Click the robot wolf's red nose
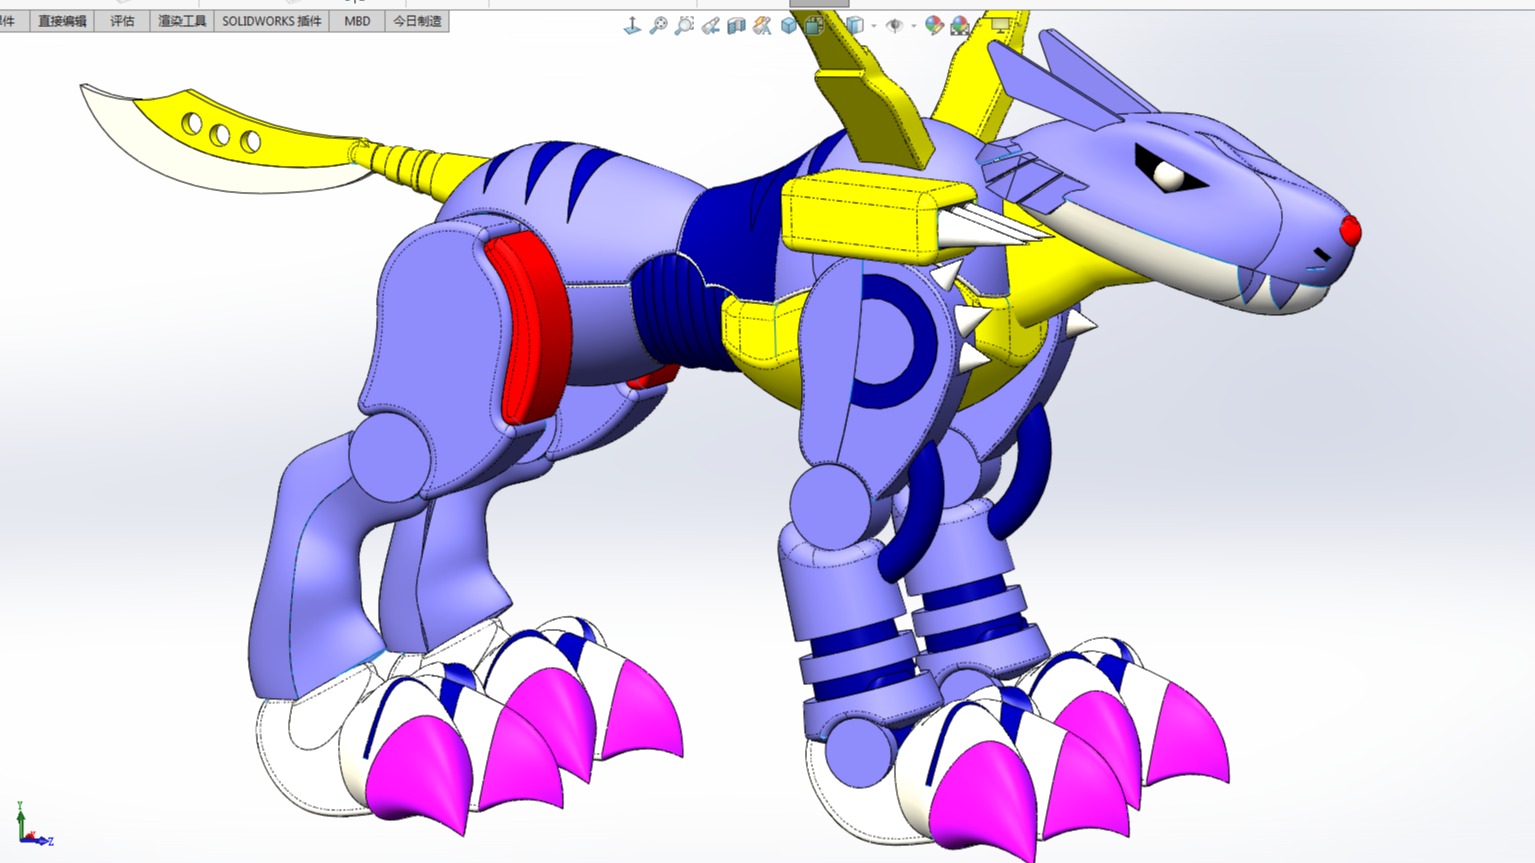 click(1350, 231)
